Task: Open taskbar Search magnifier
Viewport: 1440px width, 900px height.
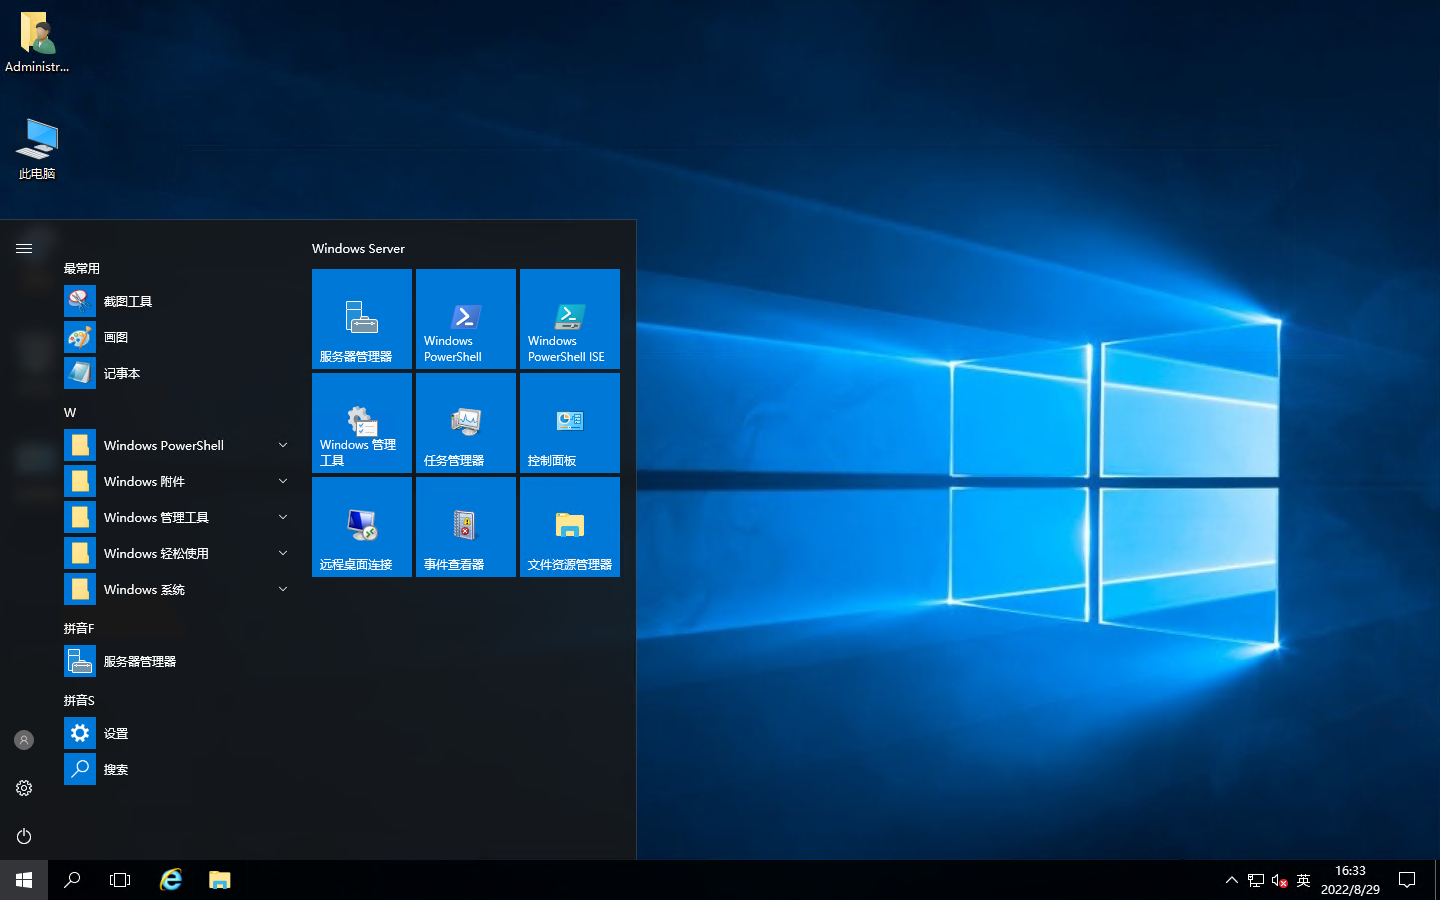Action: [72, 880]
